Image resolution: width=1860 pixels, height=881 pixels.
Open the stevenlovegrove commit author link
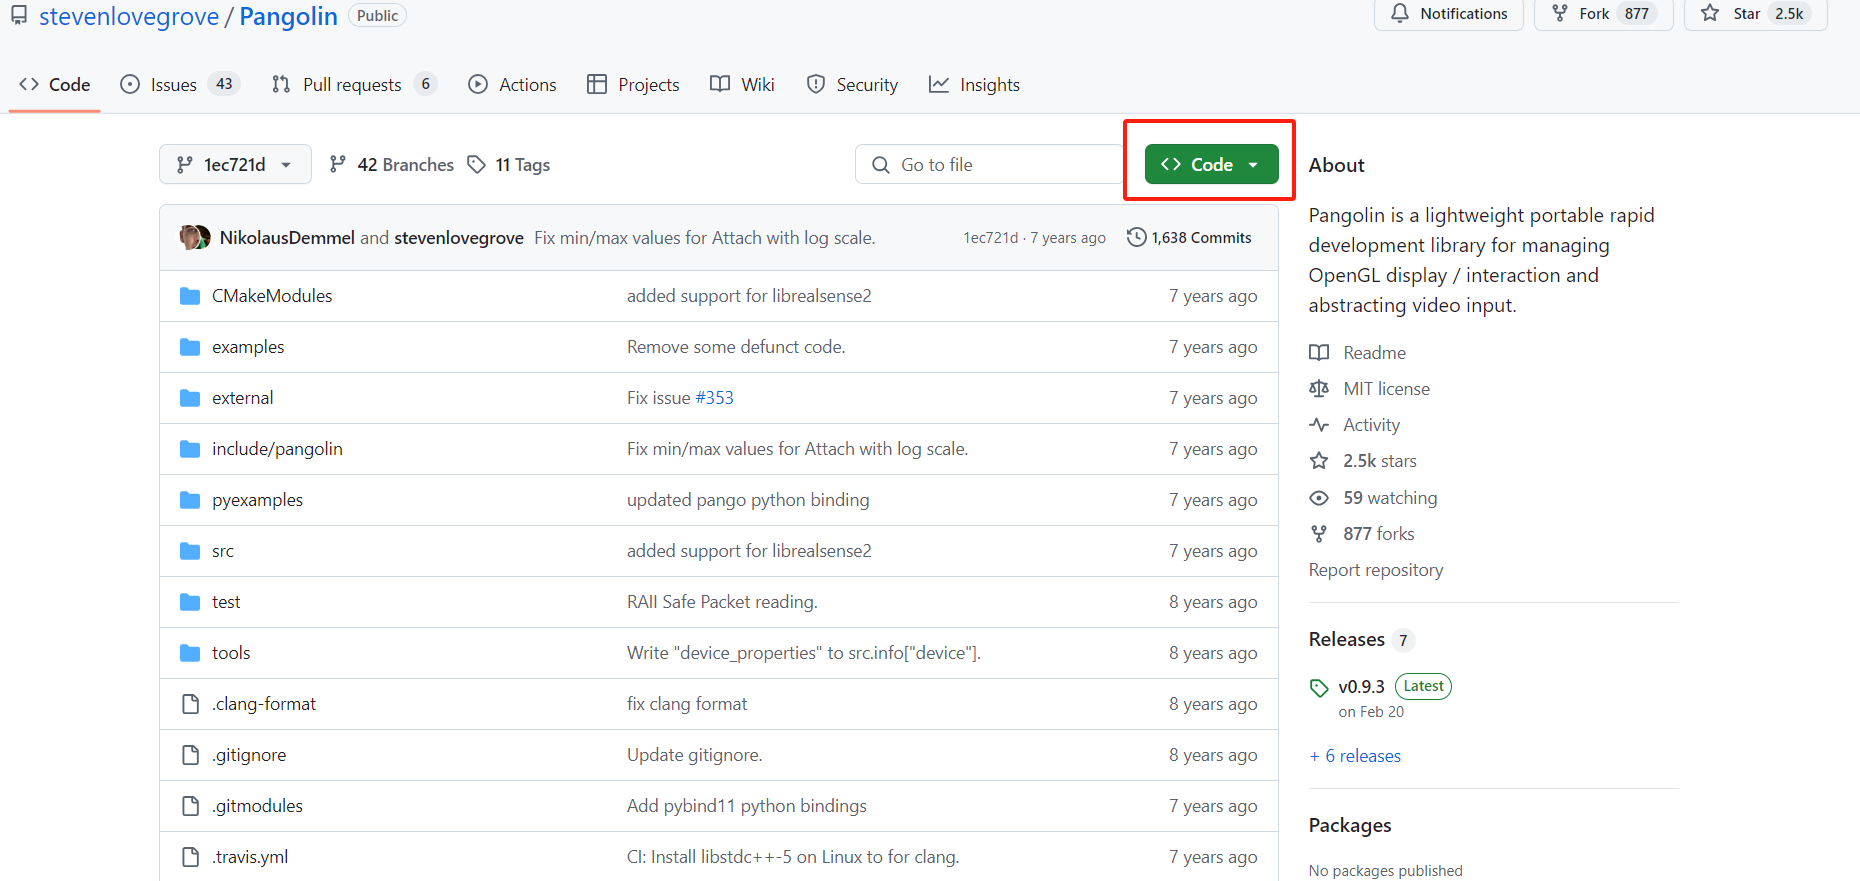coord(459,237)
